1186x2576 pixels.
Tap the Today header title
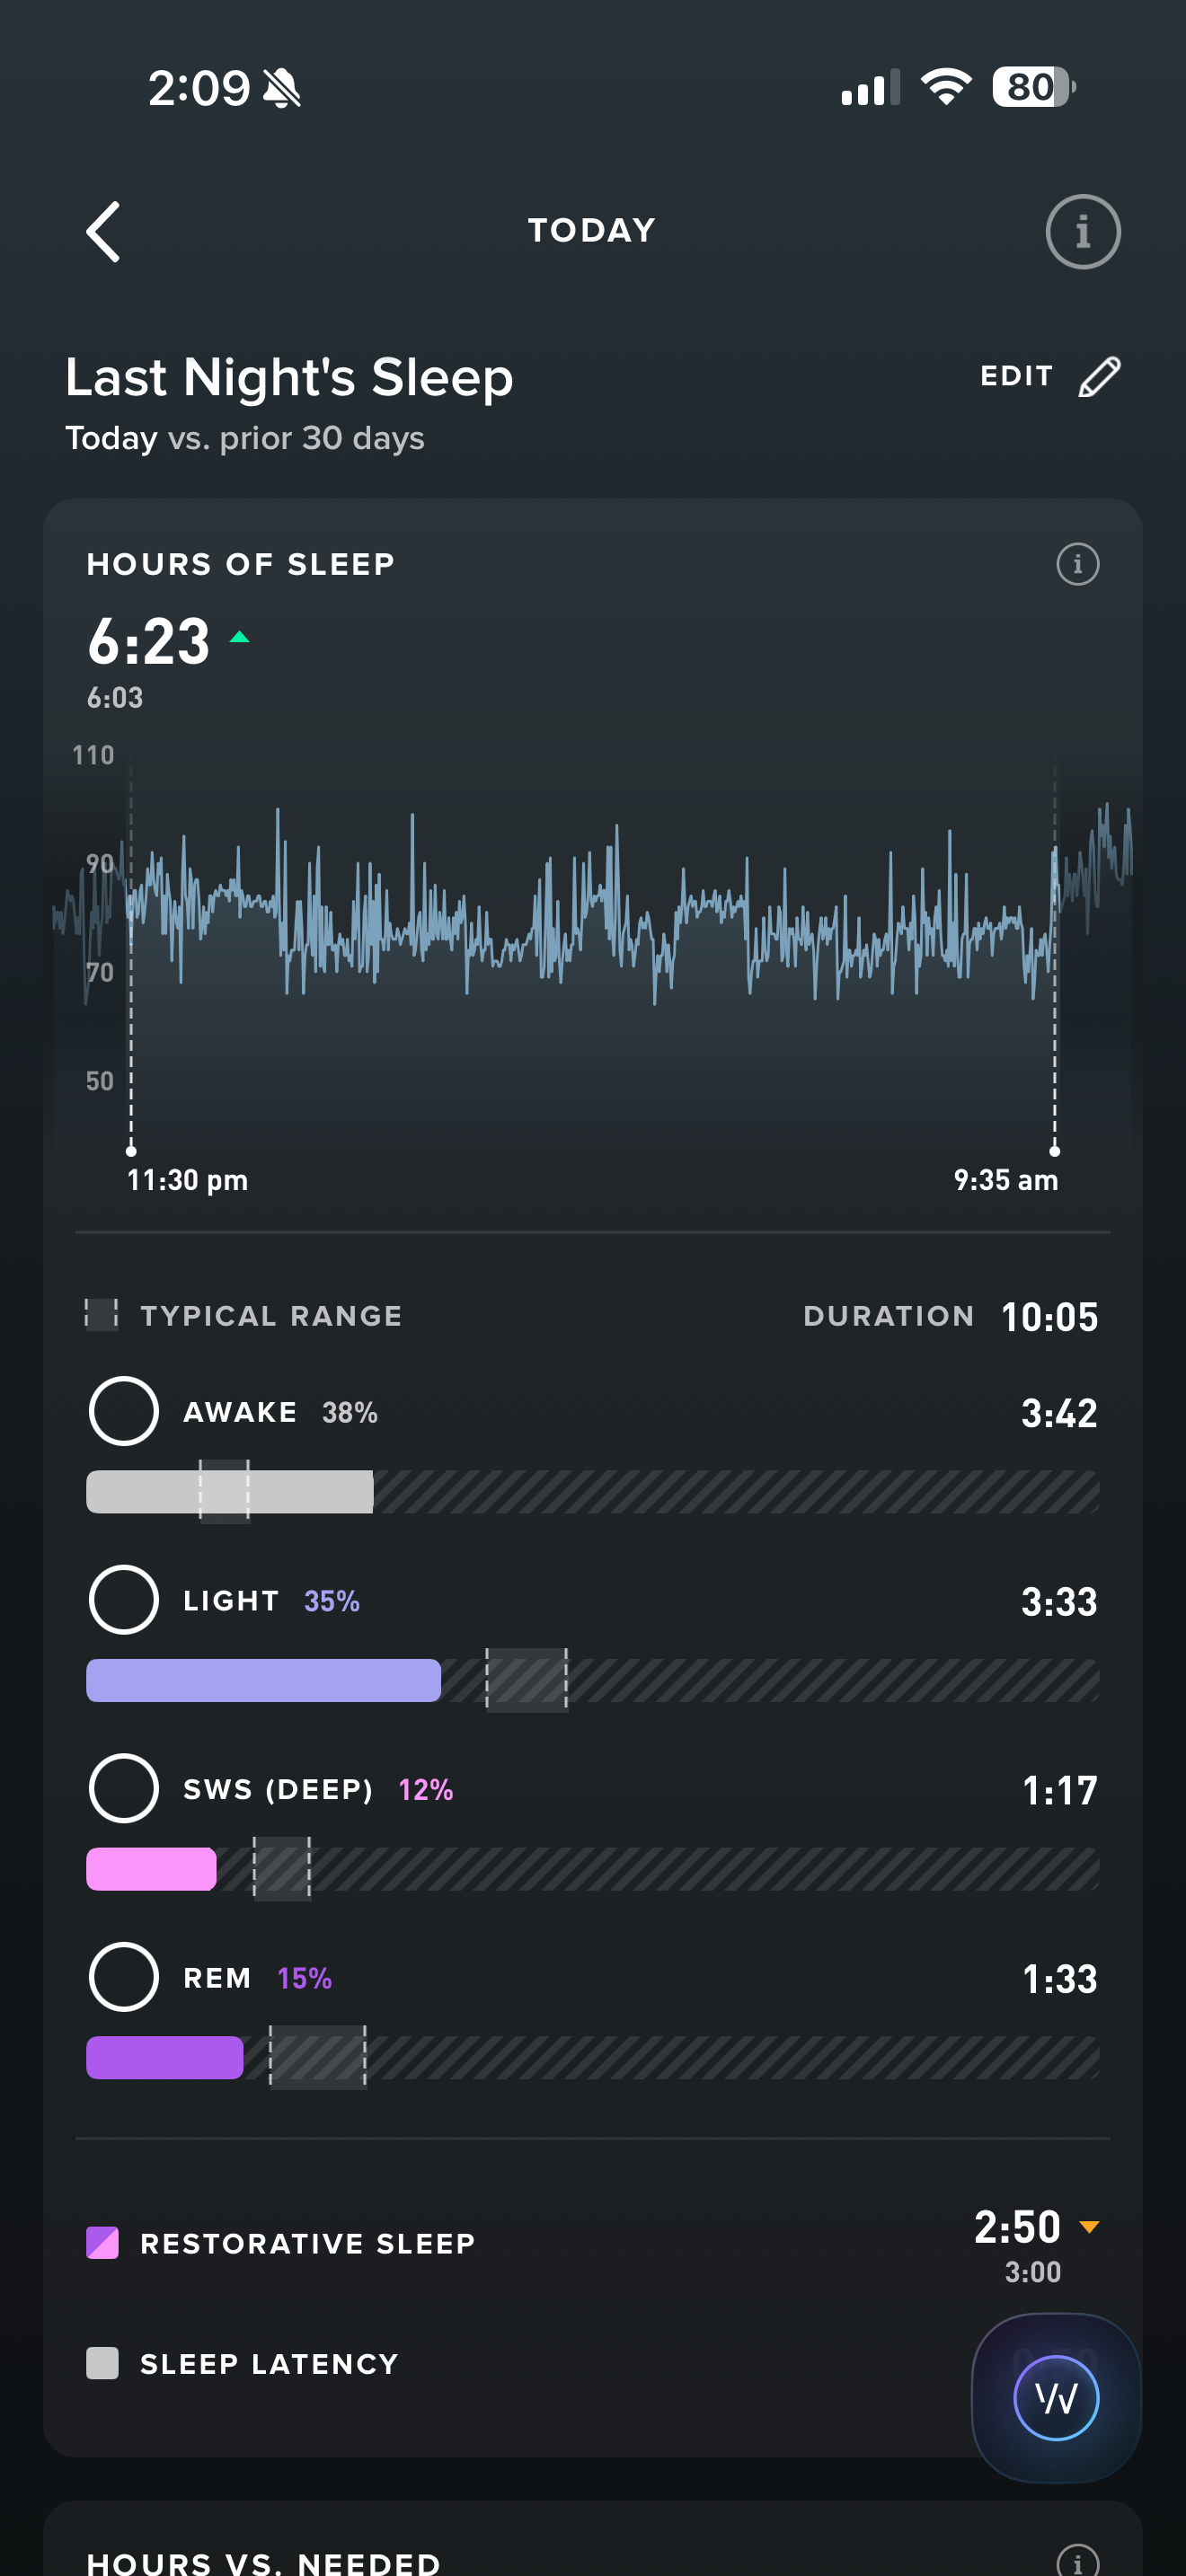592,231
